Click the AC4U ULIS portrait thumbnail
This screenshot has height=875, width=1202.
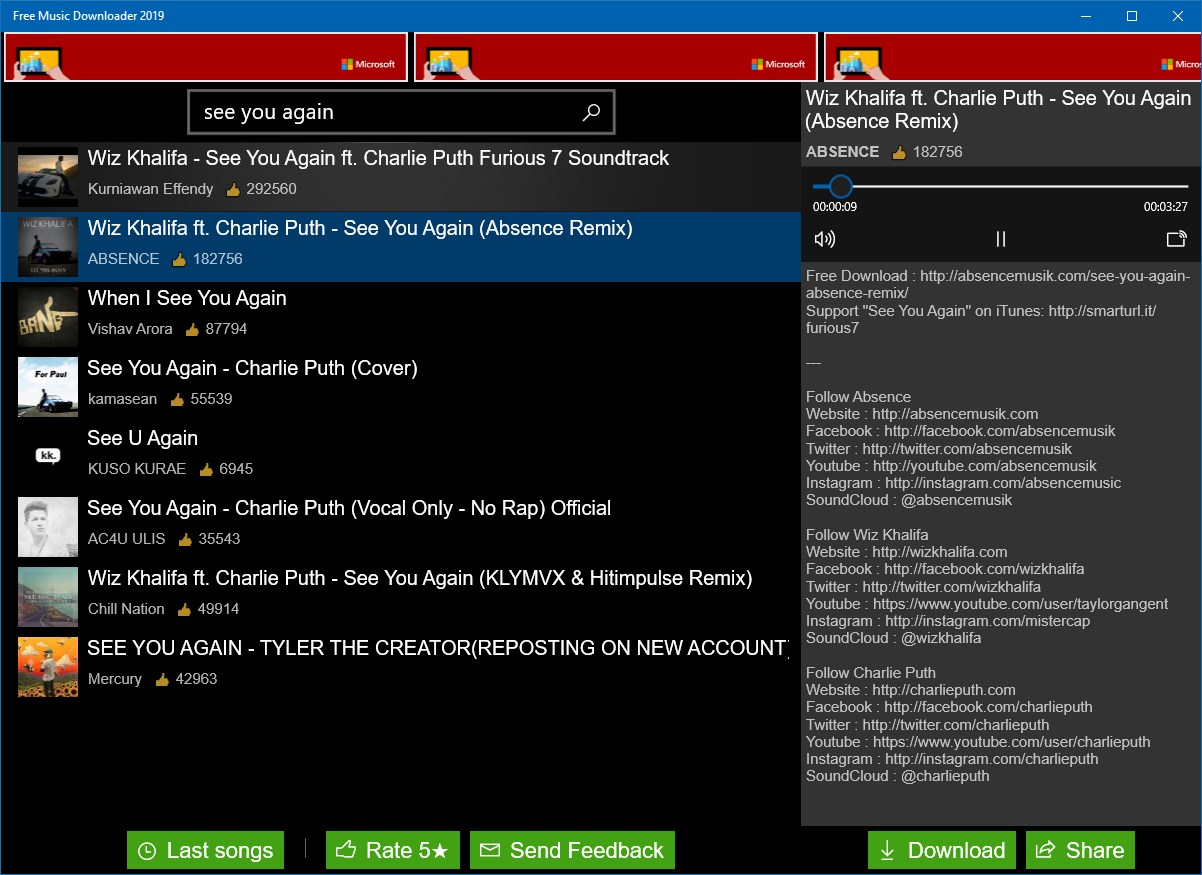[x=48, y=527]
